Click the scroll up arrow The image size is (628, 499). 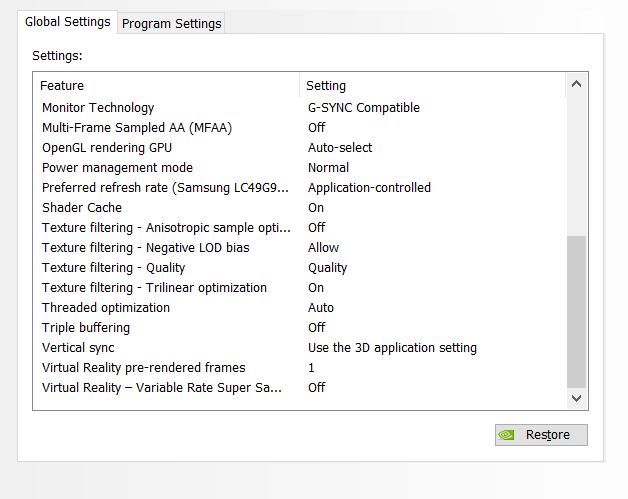coord(576,84)
